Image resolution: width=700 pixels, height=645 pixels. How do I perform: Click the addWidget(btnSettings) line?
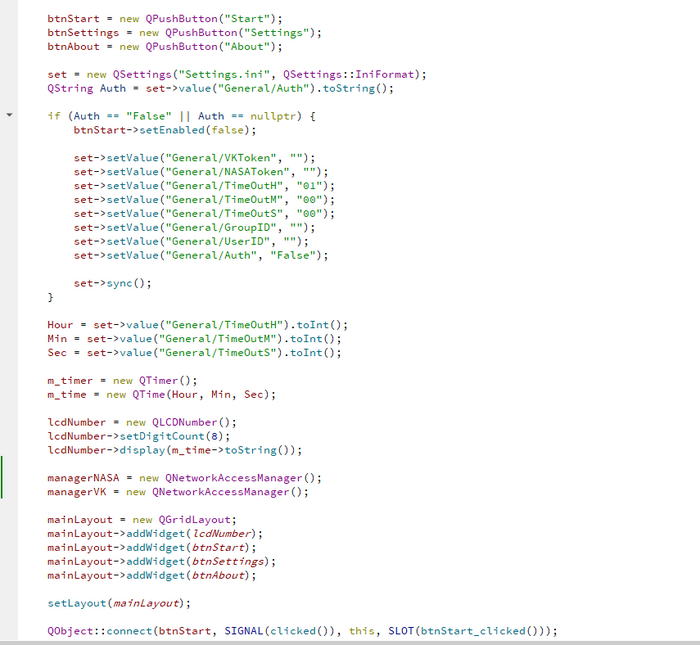click(x=162, y=562)
